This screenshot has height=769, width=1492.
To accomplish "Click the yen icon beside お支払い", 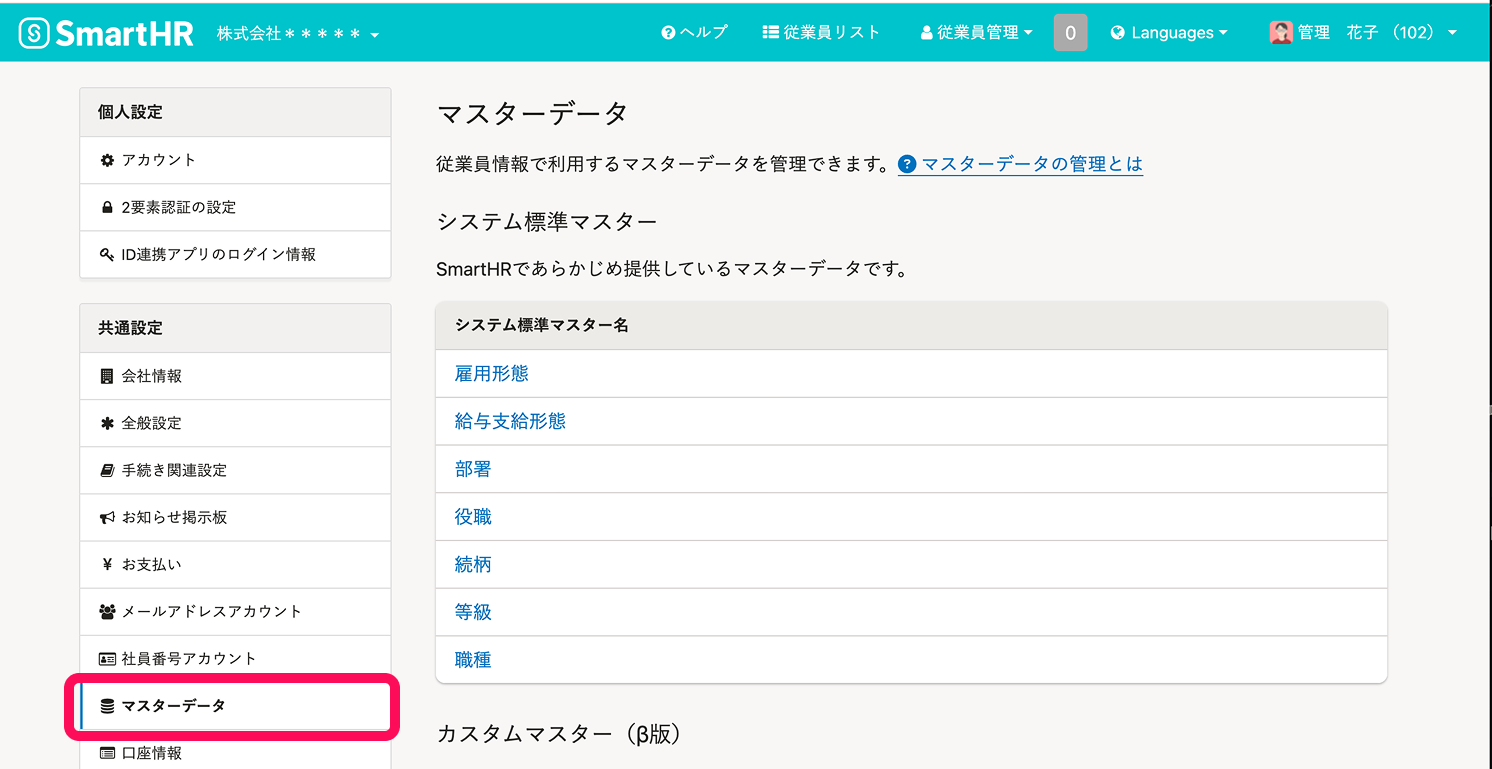I will click(x=107, y=565).
